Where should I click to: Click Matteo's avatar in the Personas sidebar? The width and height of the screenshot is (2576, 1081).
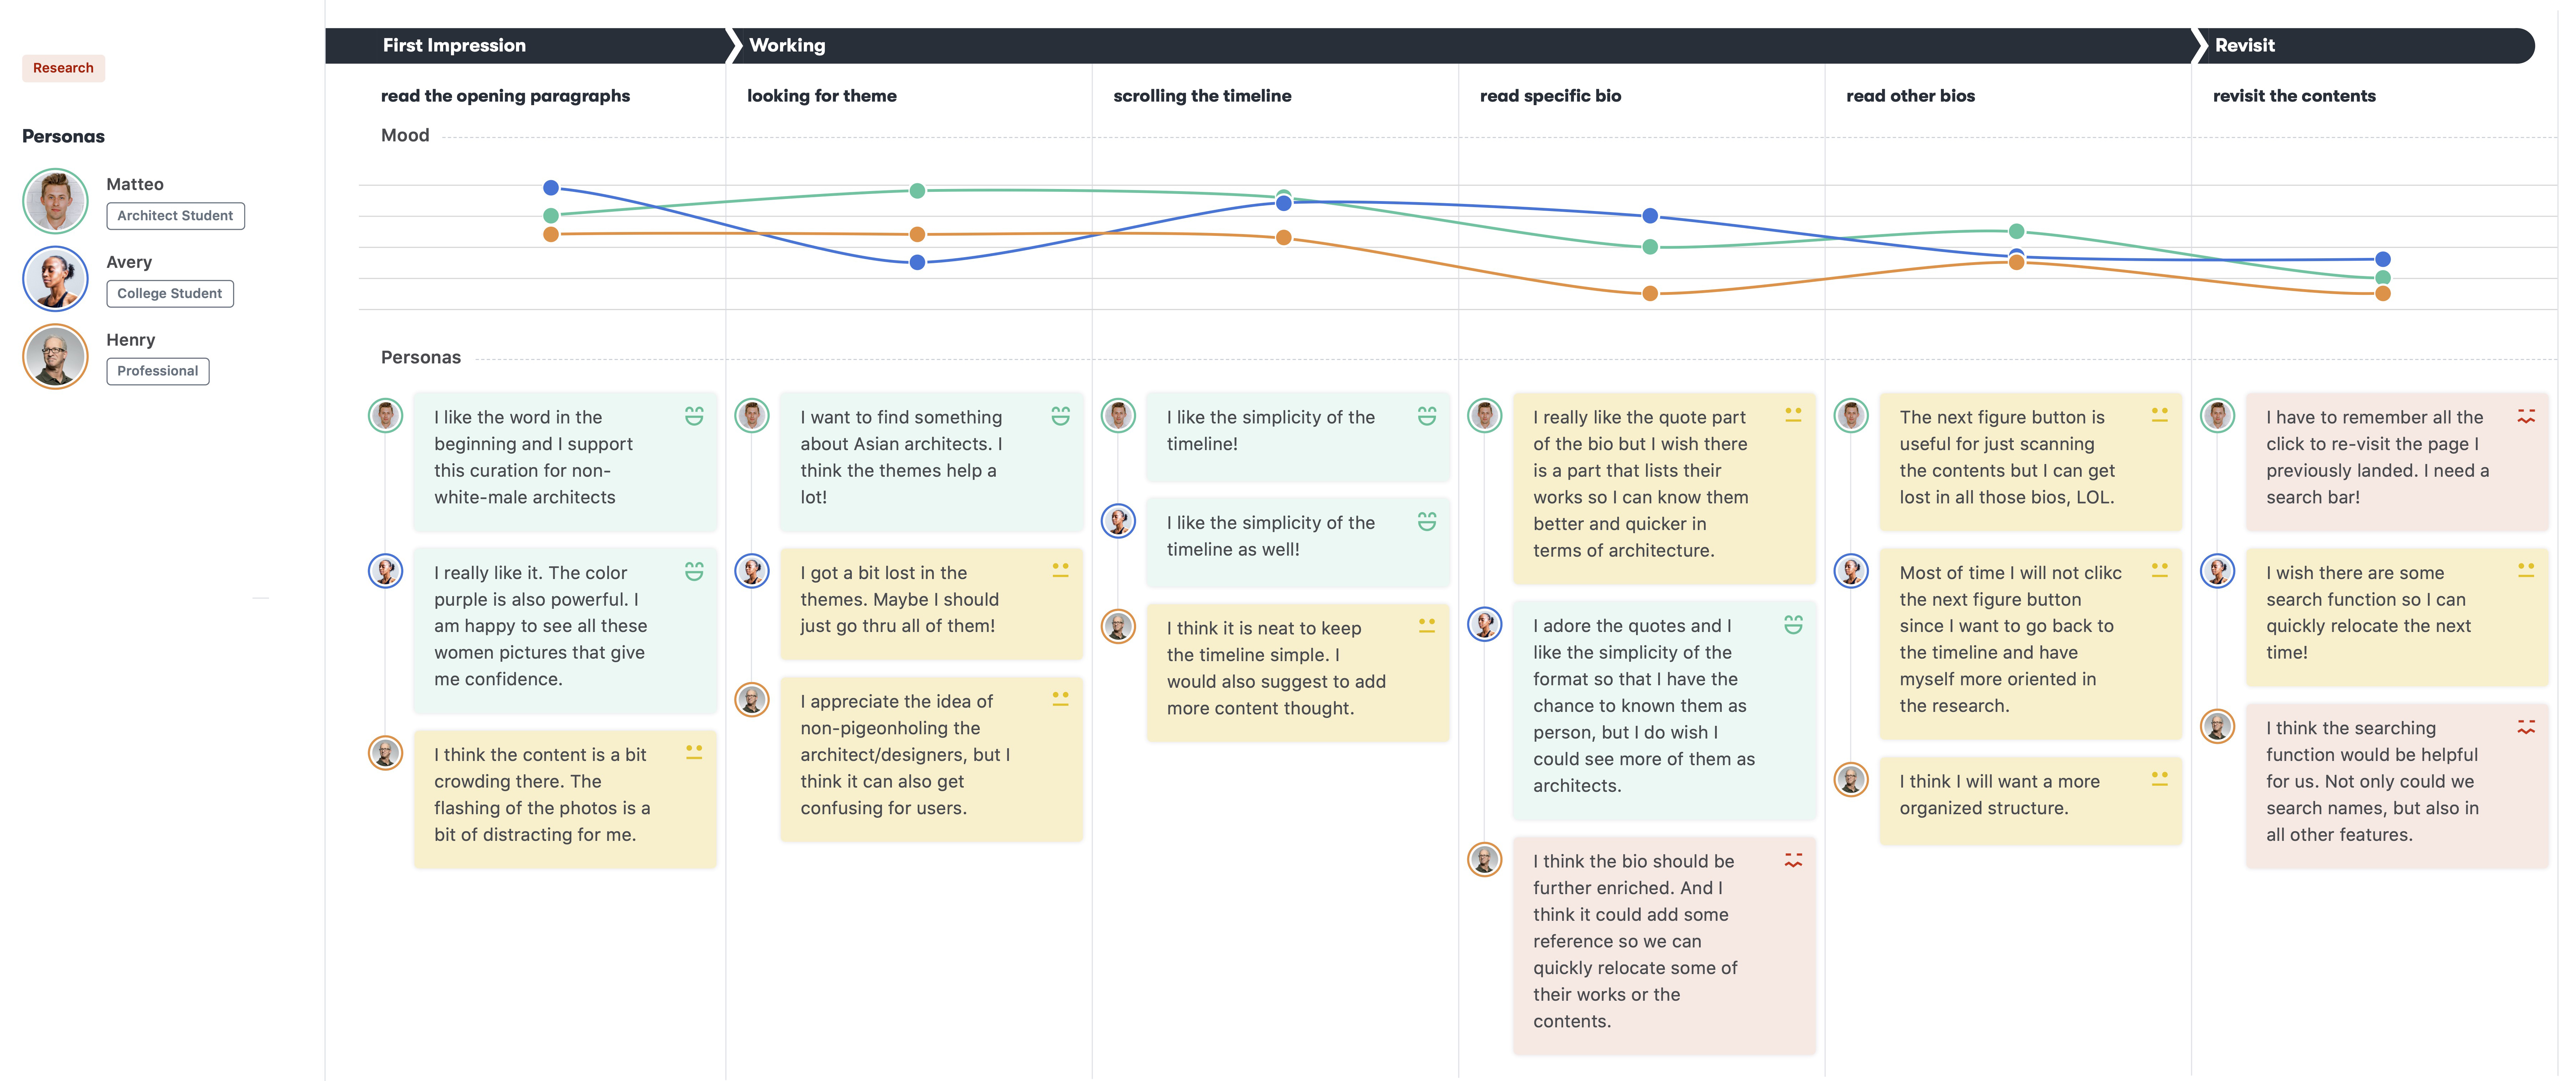coord(55,201)
